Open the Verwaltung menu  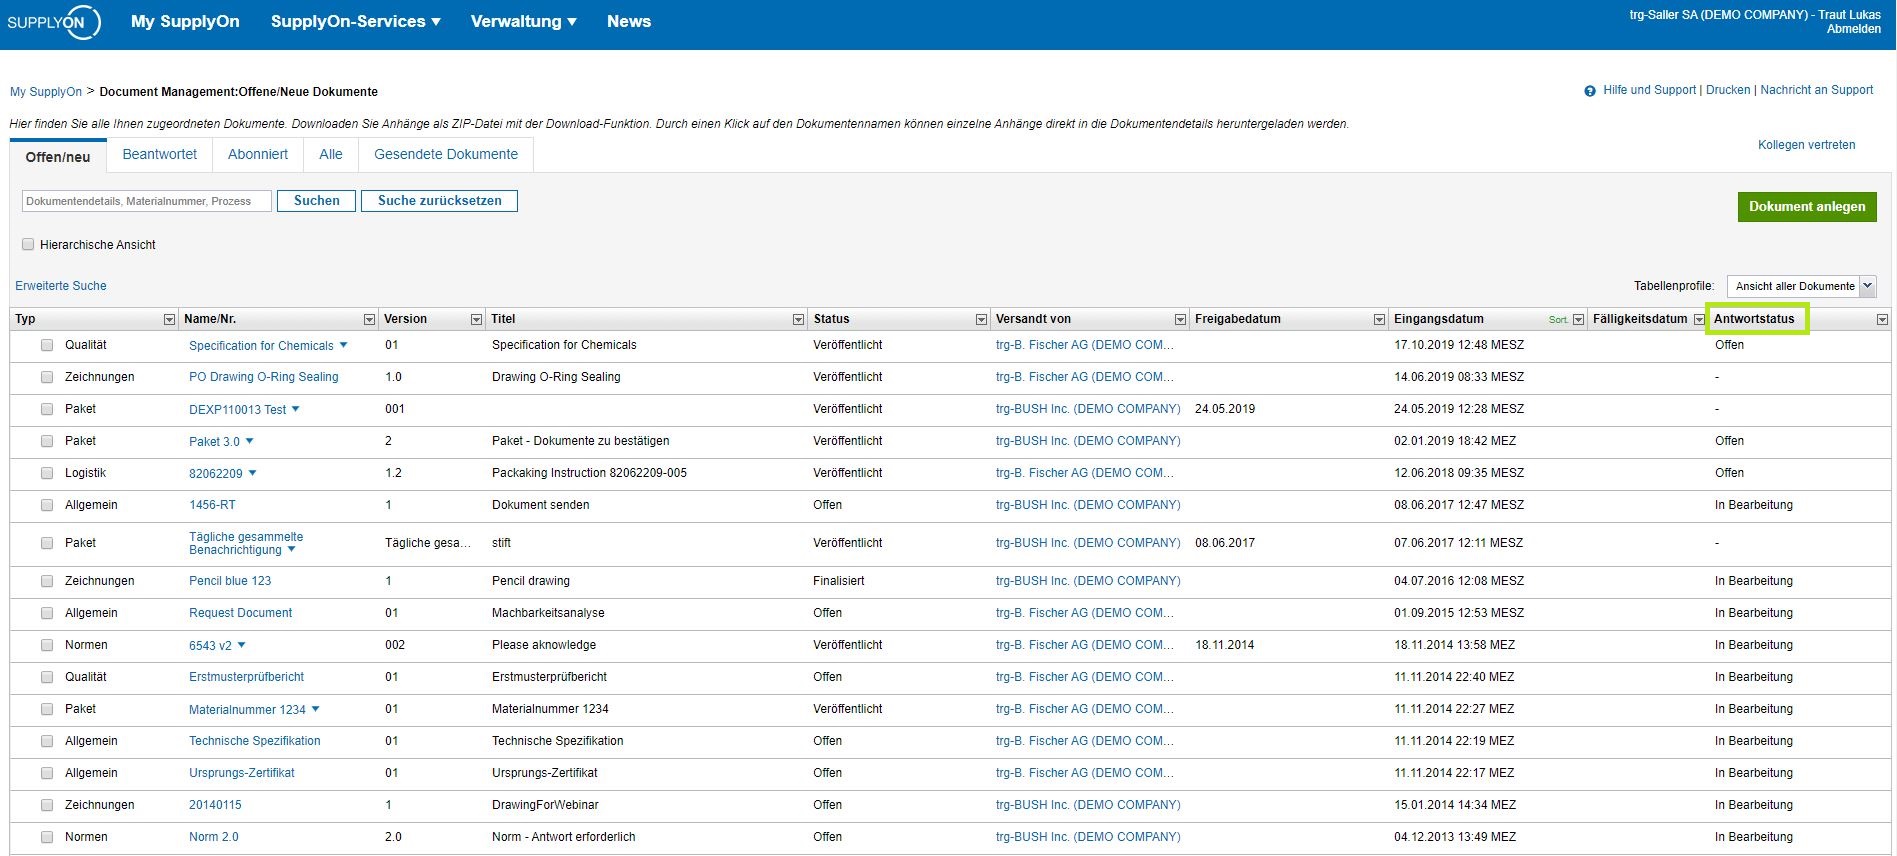click(x=523, y=22)
